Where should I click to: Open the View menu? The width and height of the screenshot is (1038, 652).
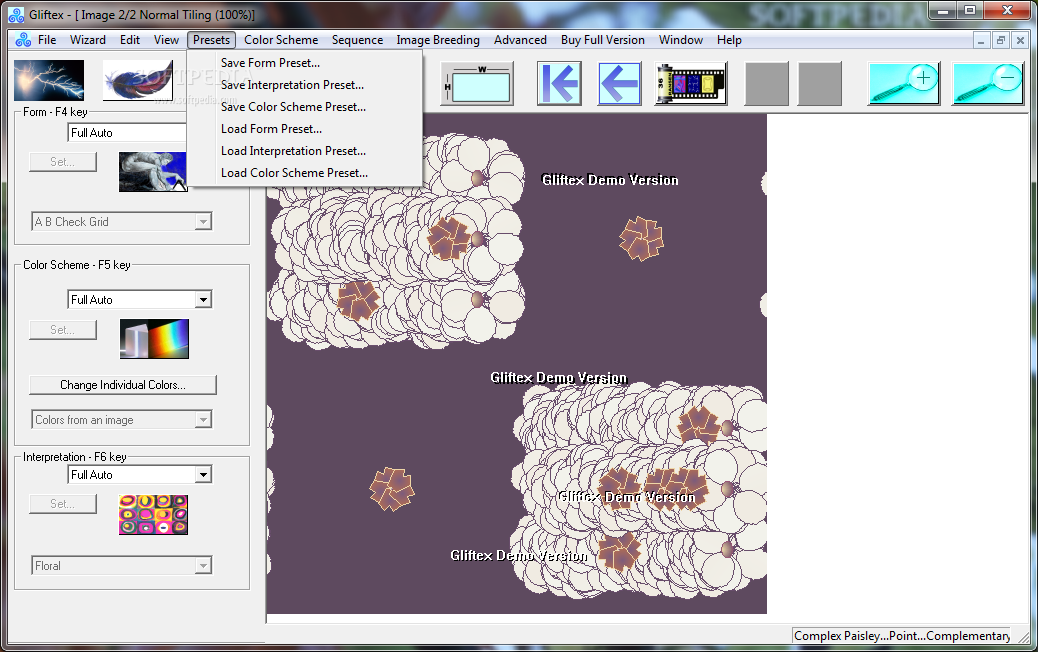pos(166,40)
